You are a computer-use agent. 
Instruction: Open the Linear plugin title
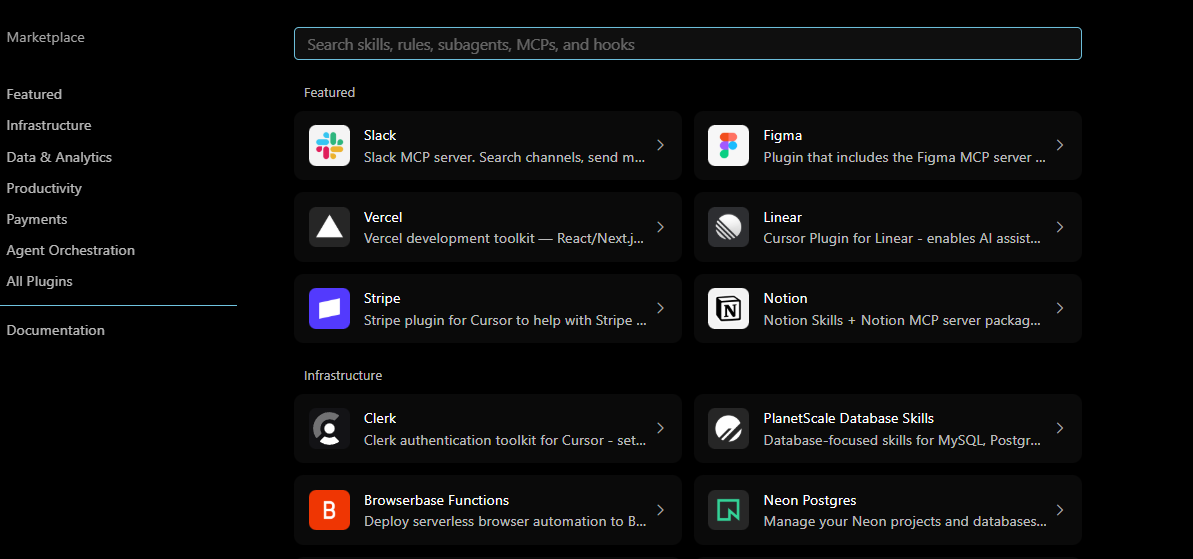(x=782, y=217)
